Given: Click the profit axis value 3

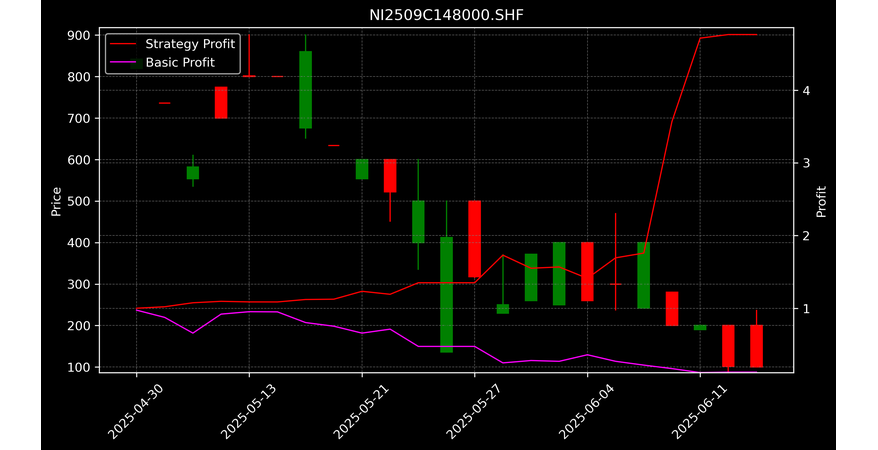Looking at the screenshot, I should tap(805, 163).
